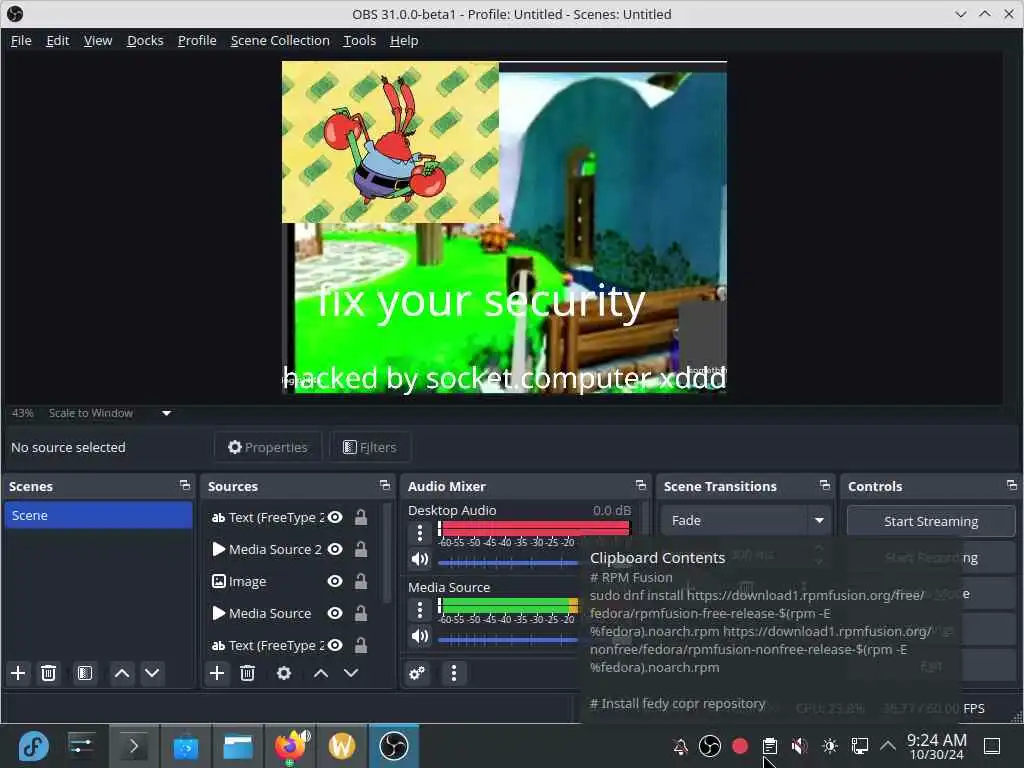Hide the Image source via eye icon
Viewport: 1024px width, 768px height.
click(335, 581)
